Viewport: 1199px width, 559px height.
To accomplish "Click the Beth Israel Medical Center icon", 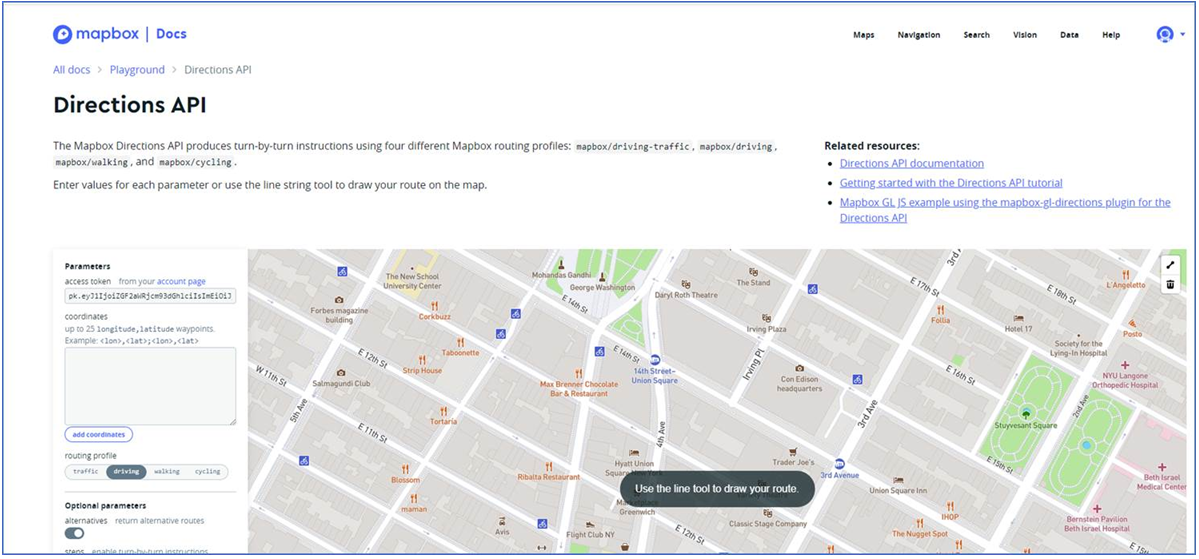I will coord(1162,466).
